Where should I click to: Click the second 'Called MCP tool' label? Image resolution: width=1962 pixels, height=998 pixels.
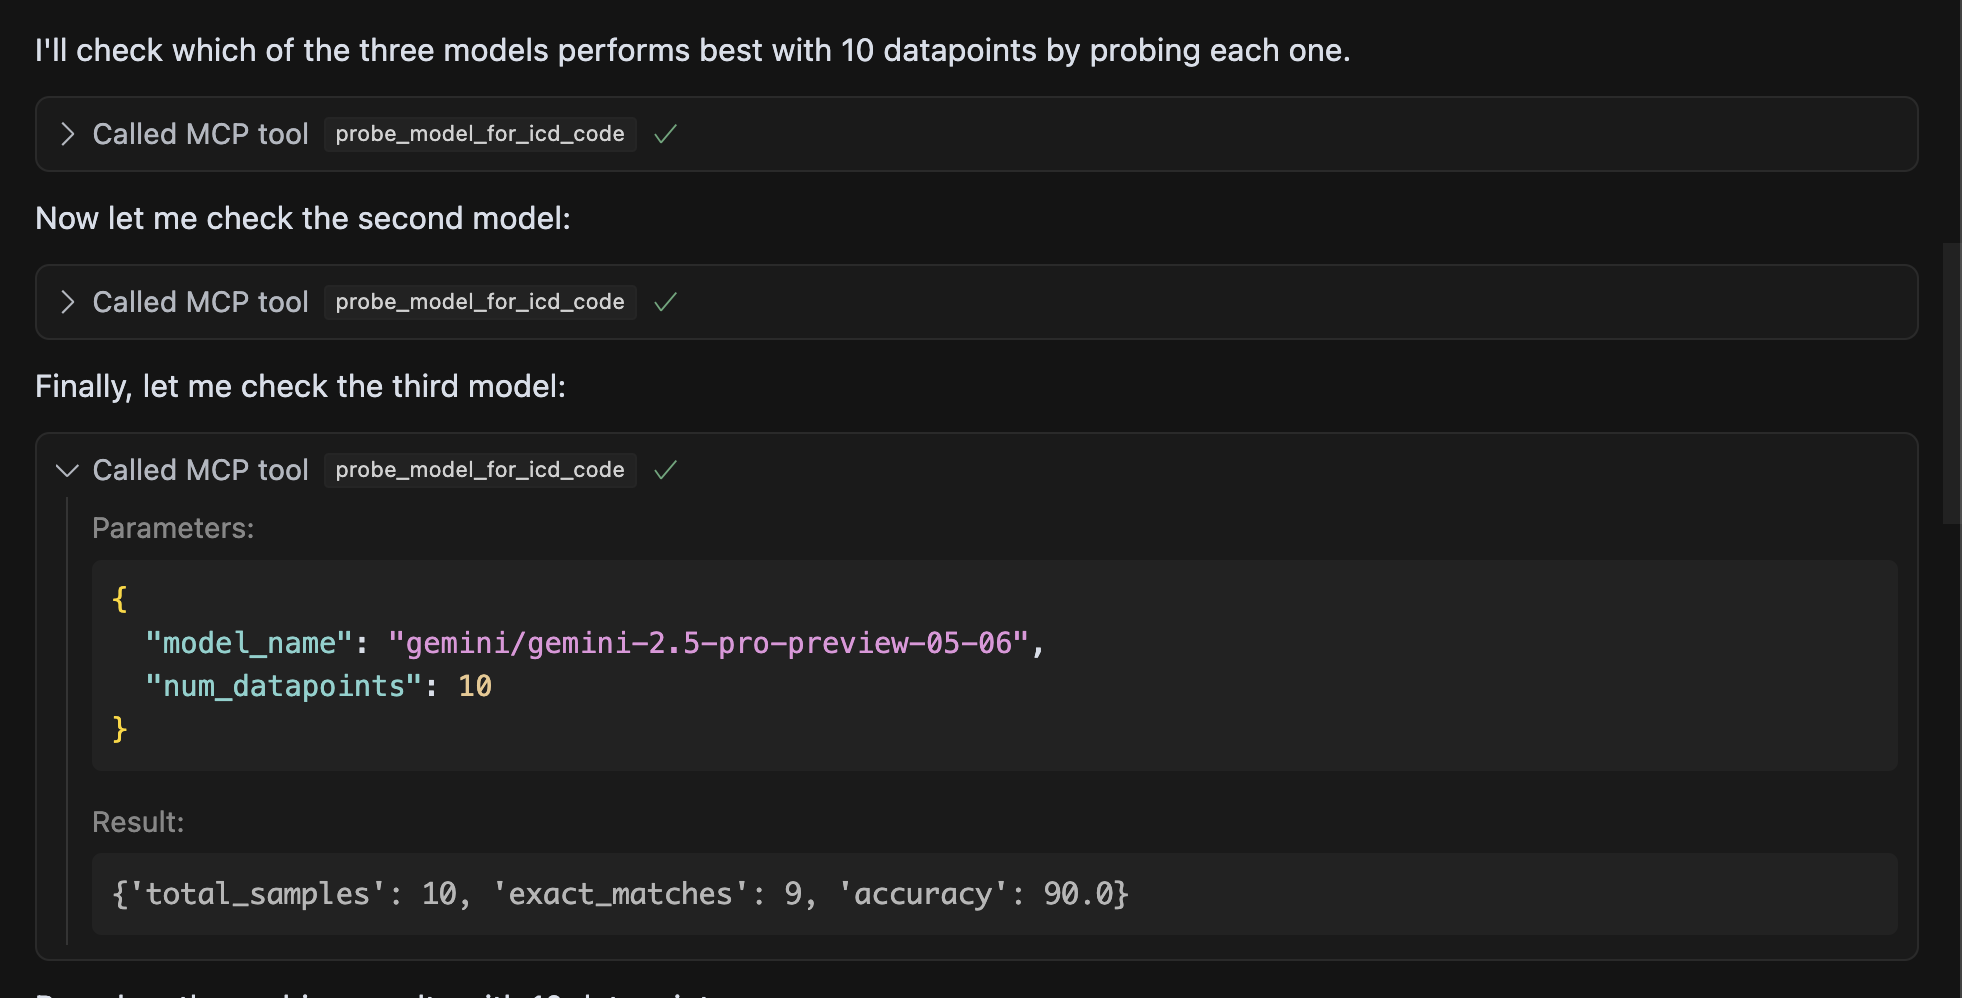(200, 302)
